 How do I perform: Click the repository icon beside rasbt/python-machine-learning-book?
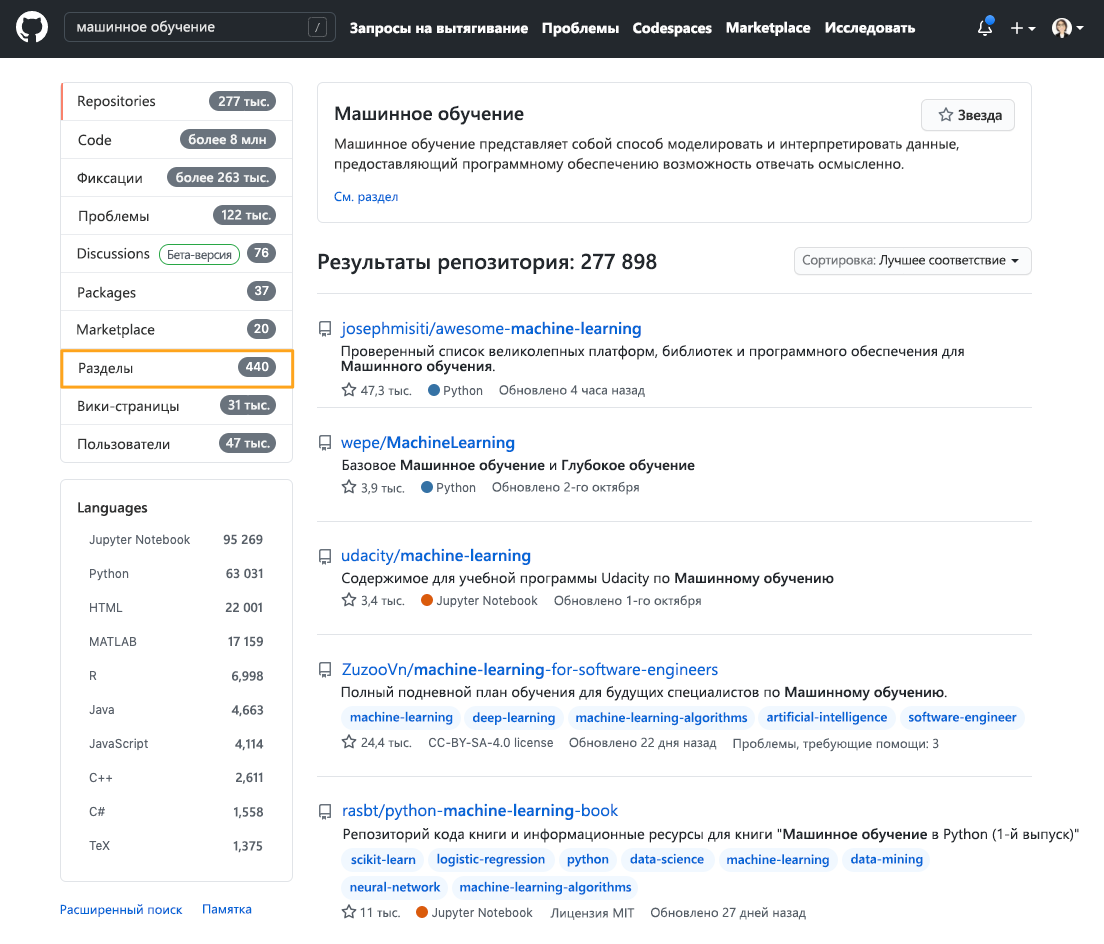click(x=324, y=810)
